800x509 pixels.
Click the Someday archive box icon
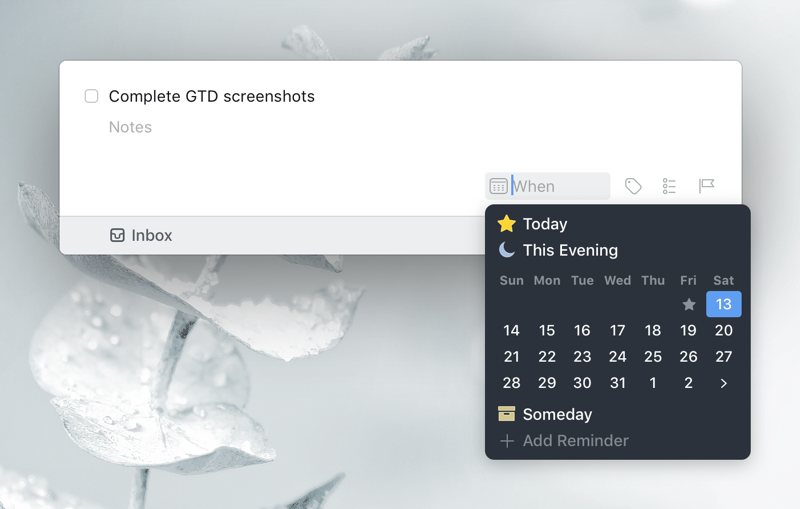[507, 414]
